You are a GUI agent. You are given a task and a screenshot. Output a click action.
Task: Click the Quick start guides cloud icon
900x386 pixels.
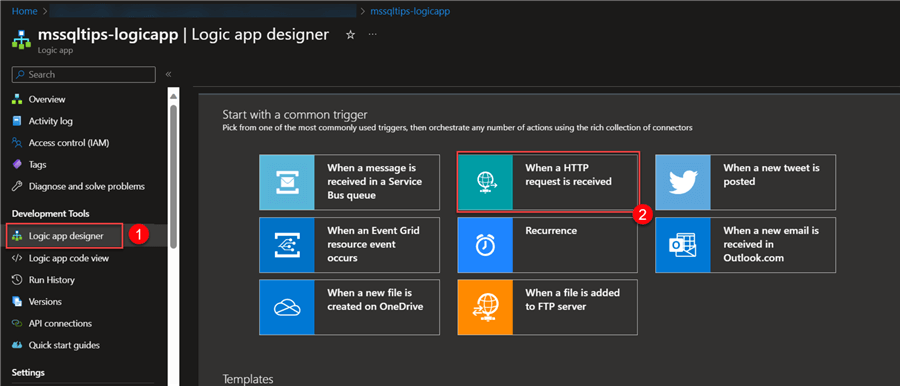pos(17,345)
